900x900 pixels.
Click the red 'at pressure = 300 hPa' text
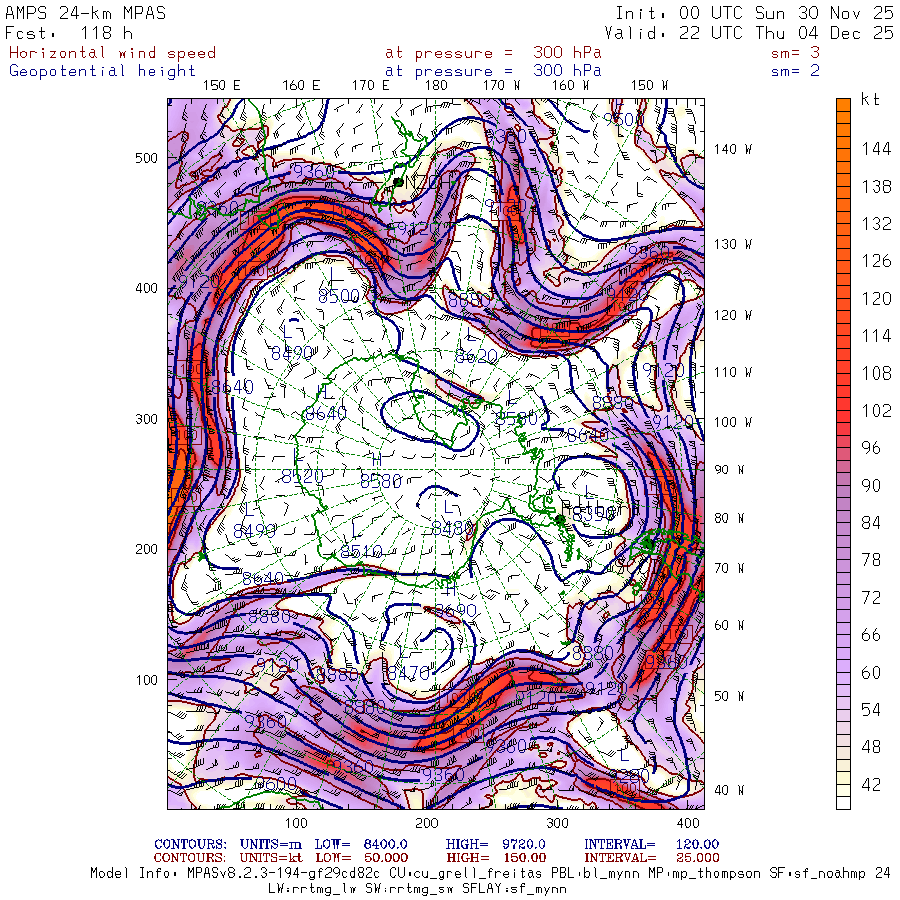(493, 53)
